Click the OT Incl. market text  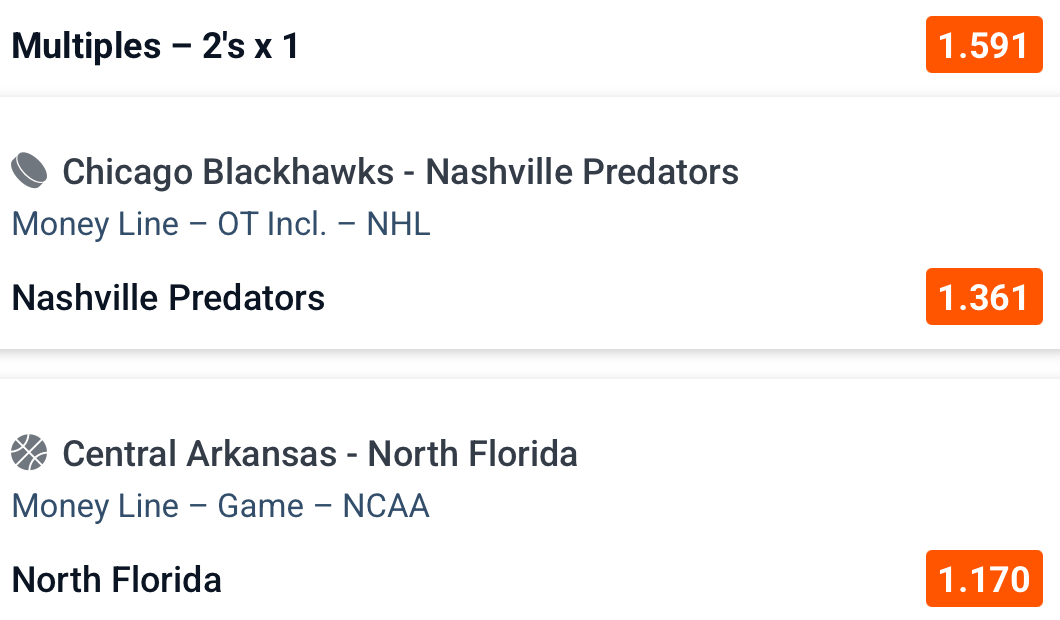point(272,224)
